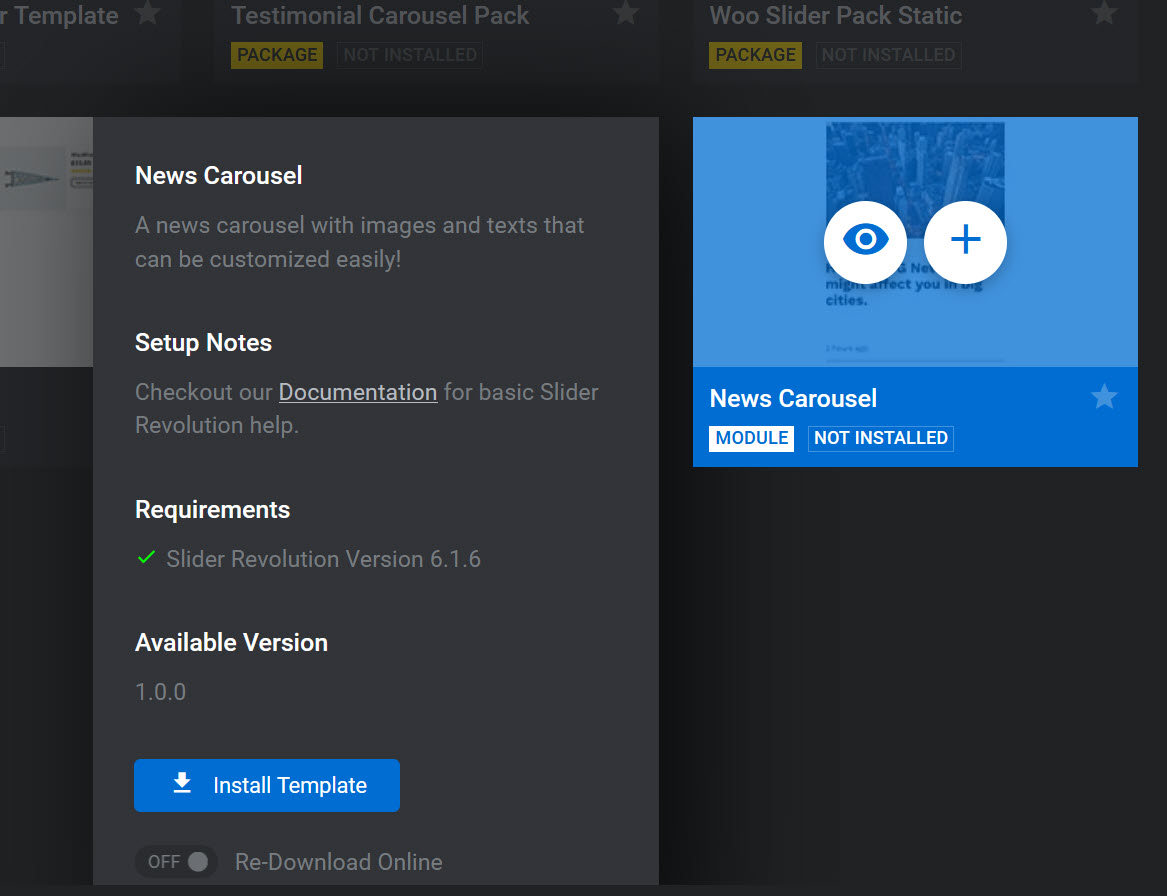Viewport: 1167px width, 896px height.
Task: Click the available version 1.0.0 value
Action: point(161,692)
